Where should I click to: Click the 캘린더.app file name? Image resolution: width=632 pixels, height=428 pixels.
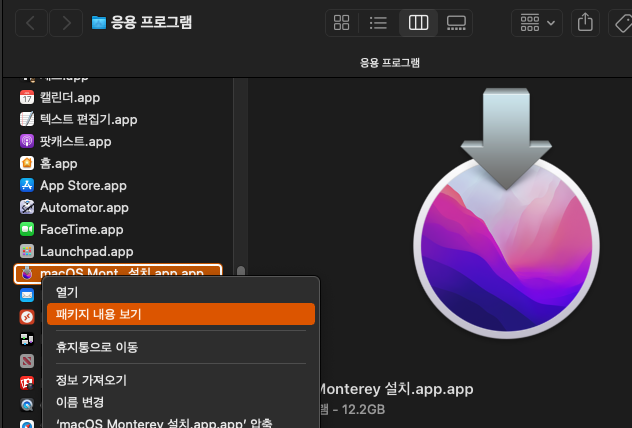70,98
